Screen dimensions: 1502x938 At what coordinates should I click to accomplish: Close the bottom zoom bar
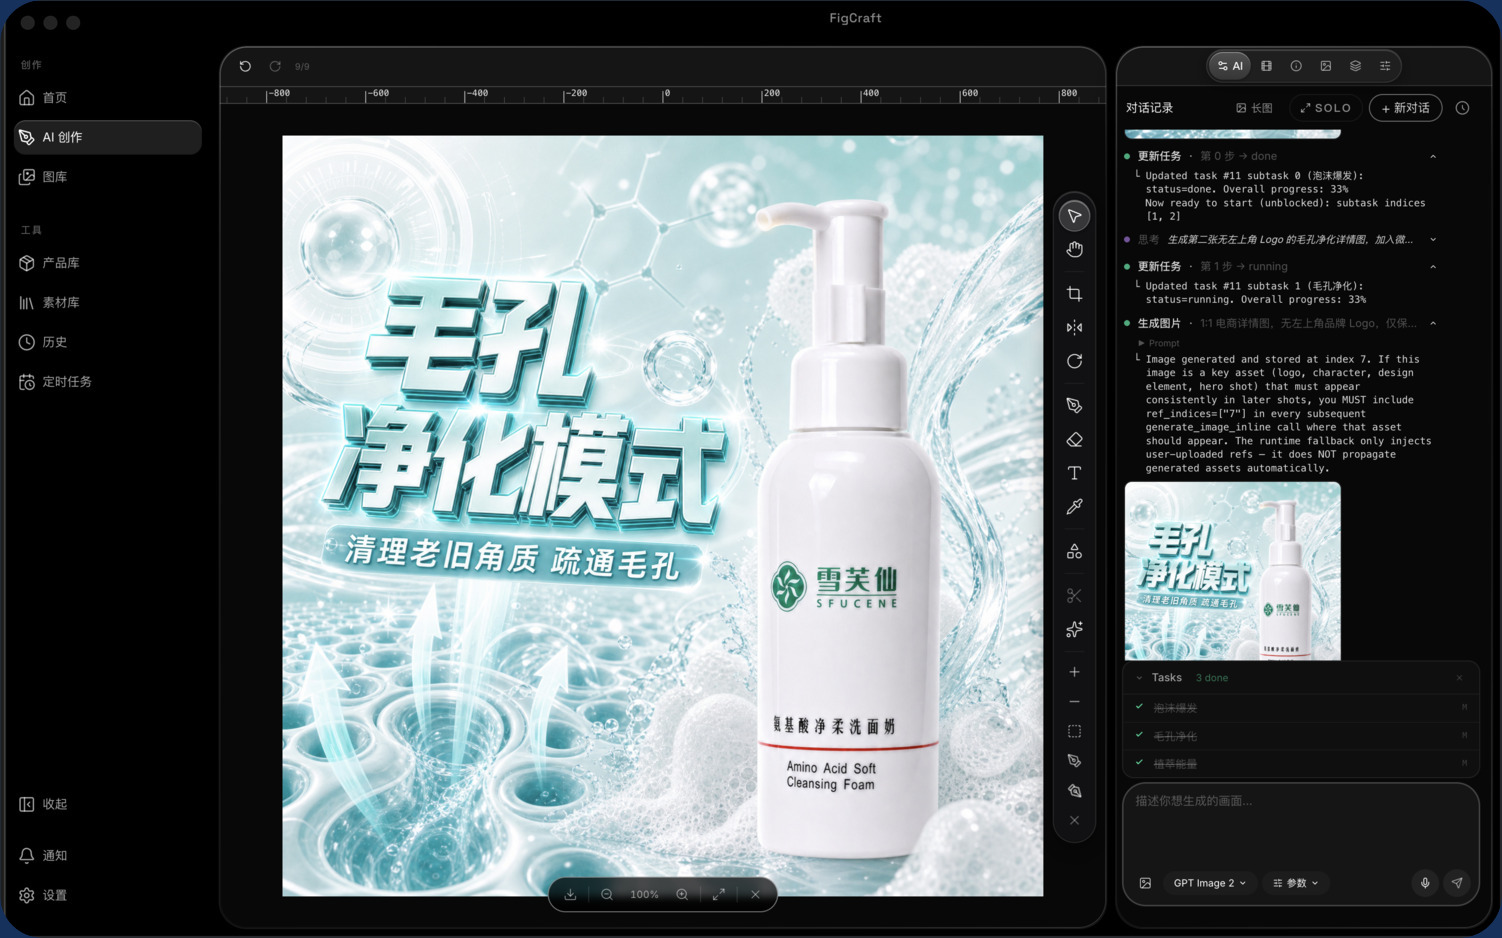[756, 894]
